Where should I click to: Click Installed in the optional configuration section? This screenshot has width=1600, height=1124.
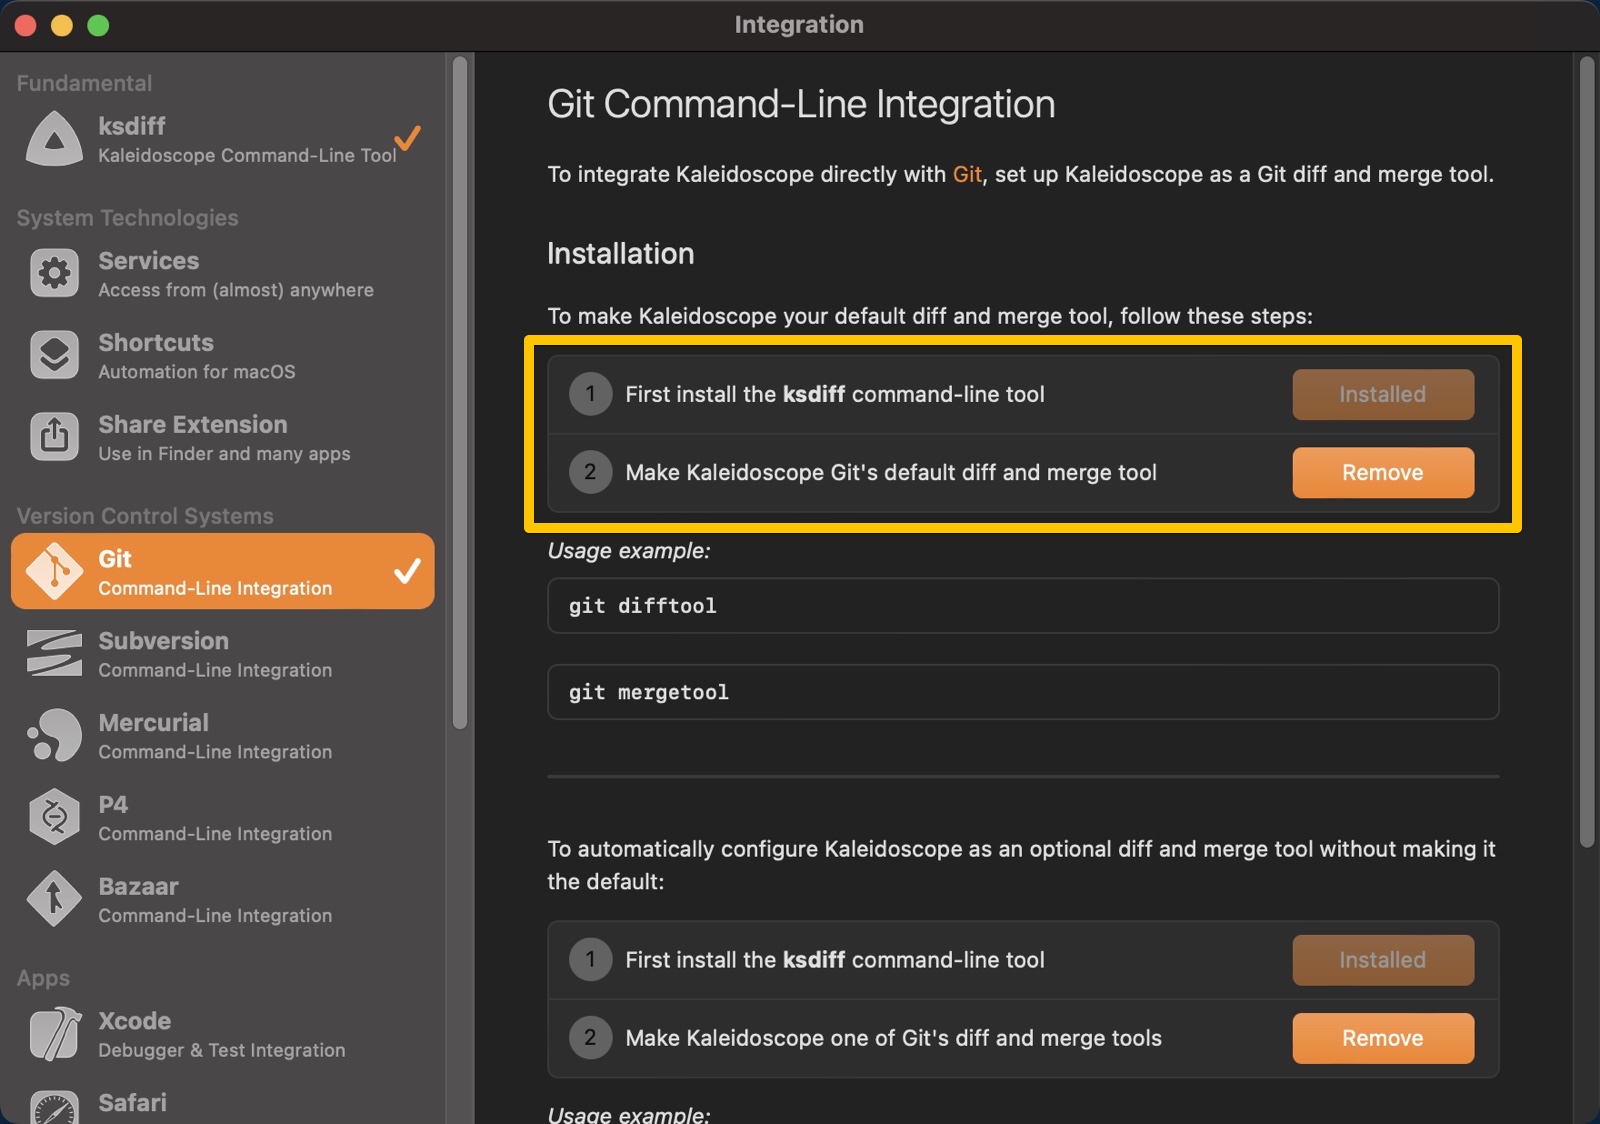click(x=1383, y=960)
